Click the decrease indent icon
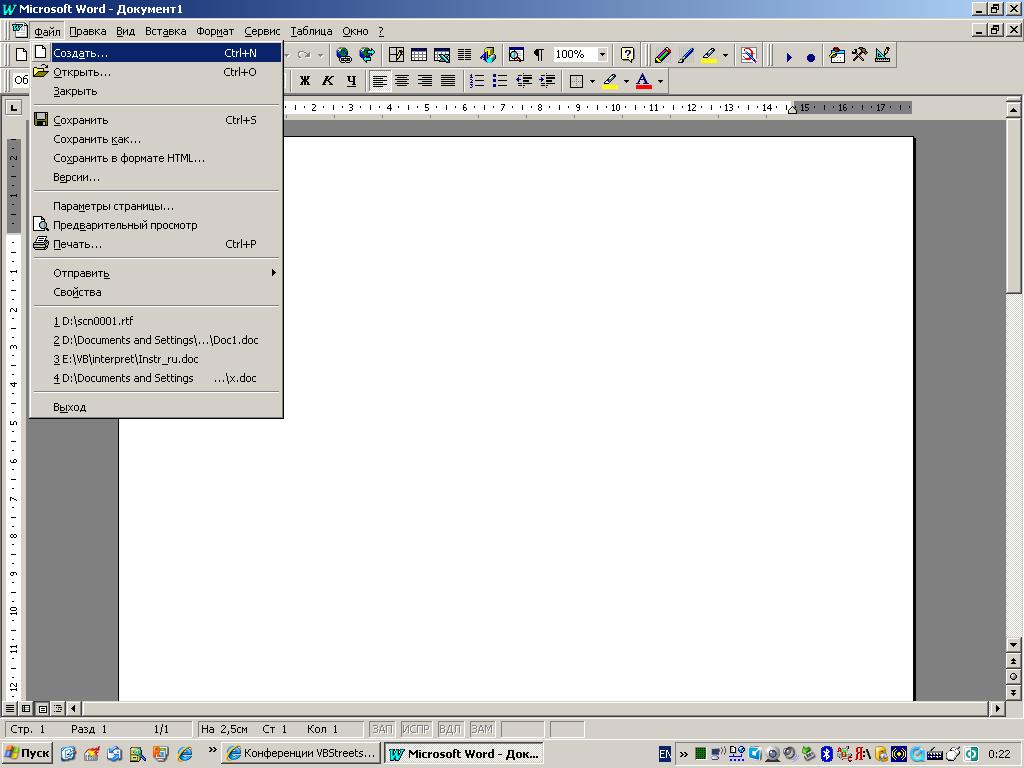The width and height of the screenshot is (1024, 768). click(x=524, y=81)
